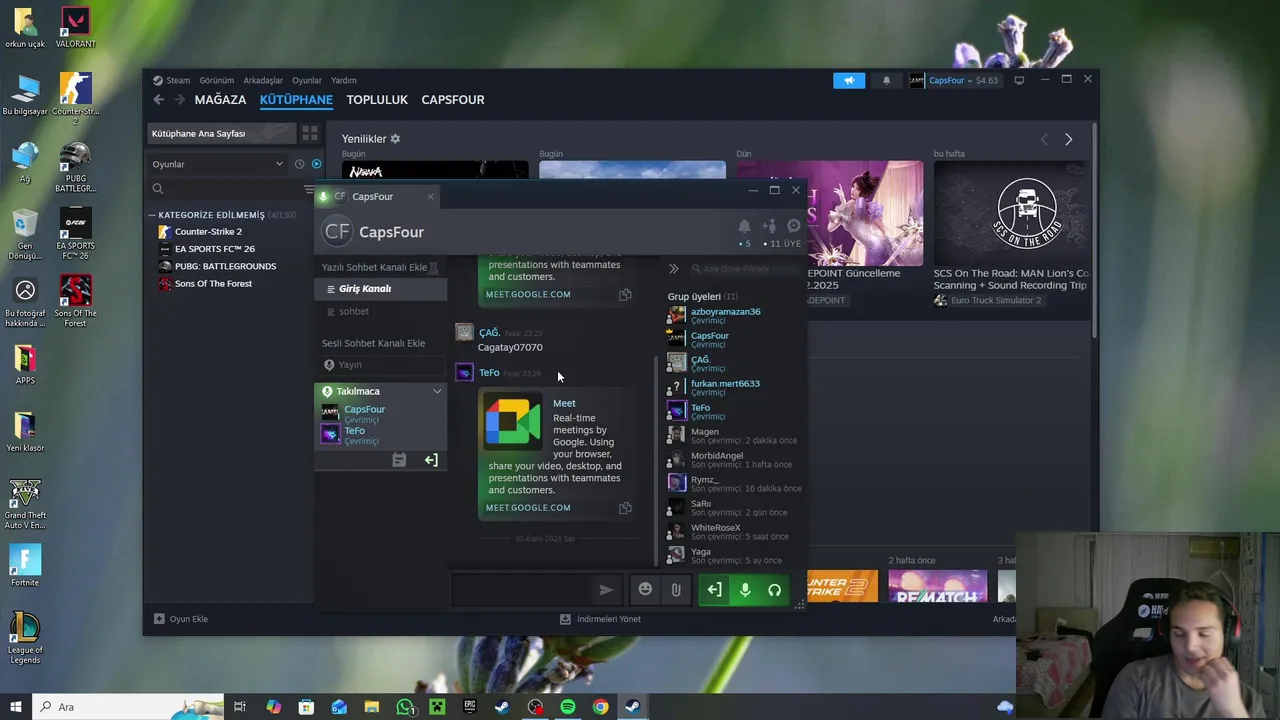Click the chat message input field
Screen dimensions: 1280x720
(520, 590)
